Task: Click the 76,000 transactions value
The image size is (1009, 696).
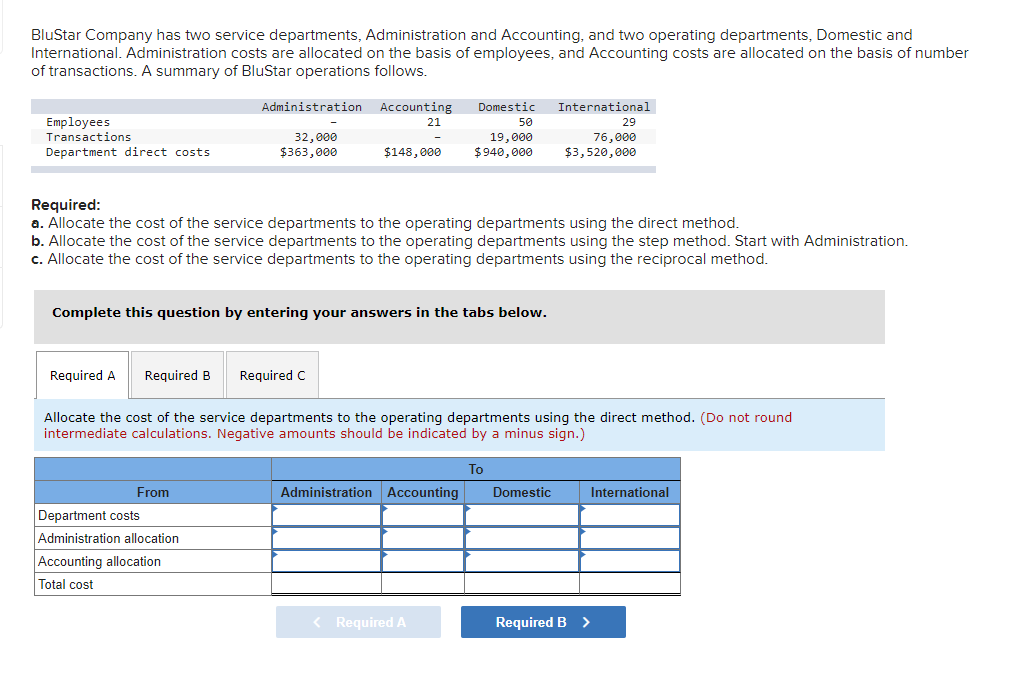Action: click(615, 137)
